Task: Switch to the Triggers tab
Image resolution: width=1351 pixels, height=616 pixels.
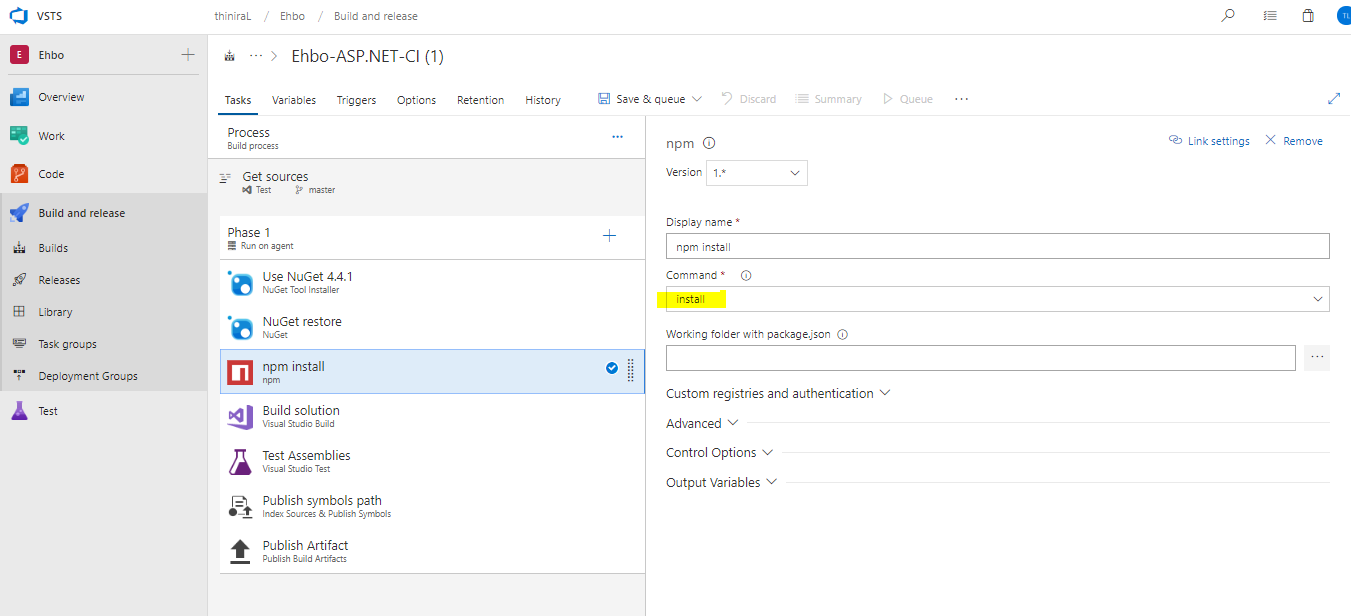Action: pyautogui.click(x=356, y=100)
